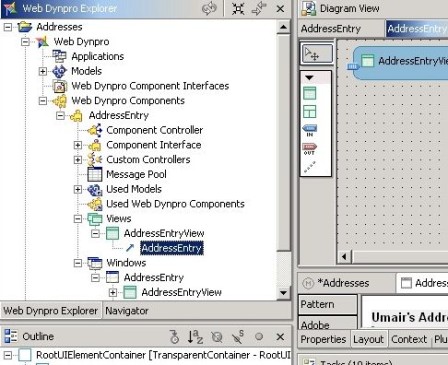Open the palette drop-down arrow
The width and height of the screenshot is (448, 365).
309,78
